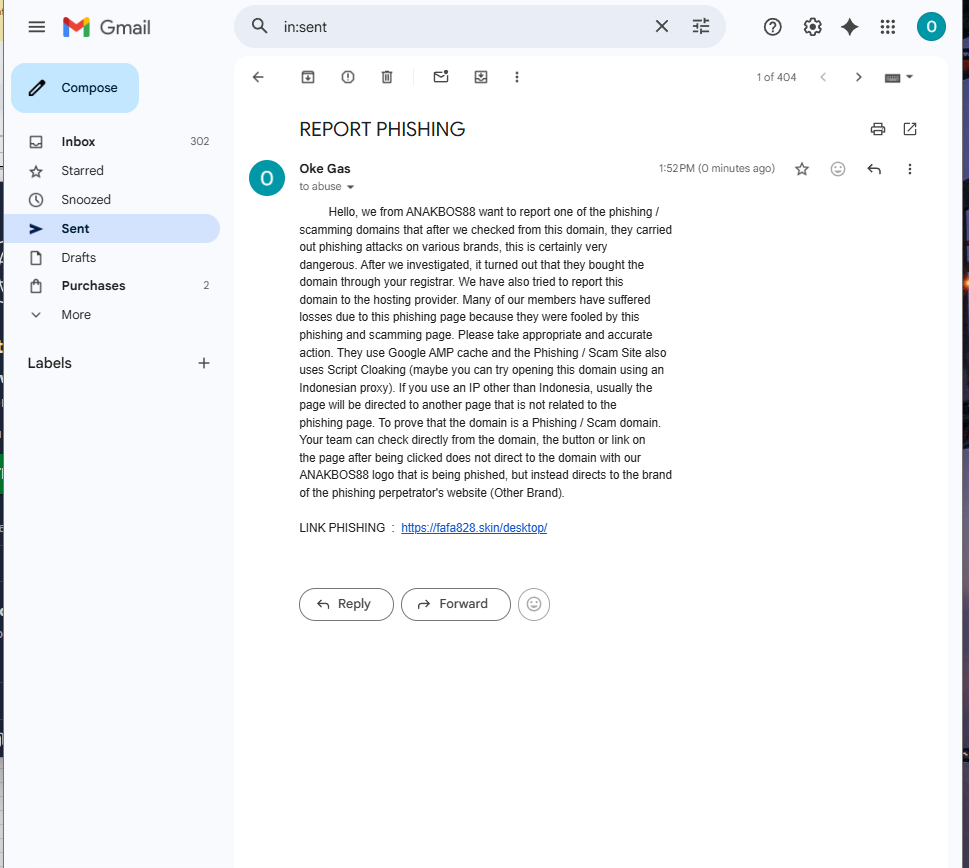Click the Move to inbox icon
Viewport: 969px width, 868px height.
(481, 77)
